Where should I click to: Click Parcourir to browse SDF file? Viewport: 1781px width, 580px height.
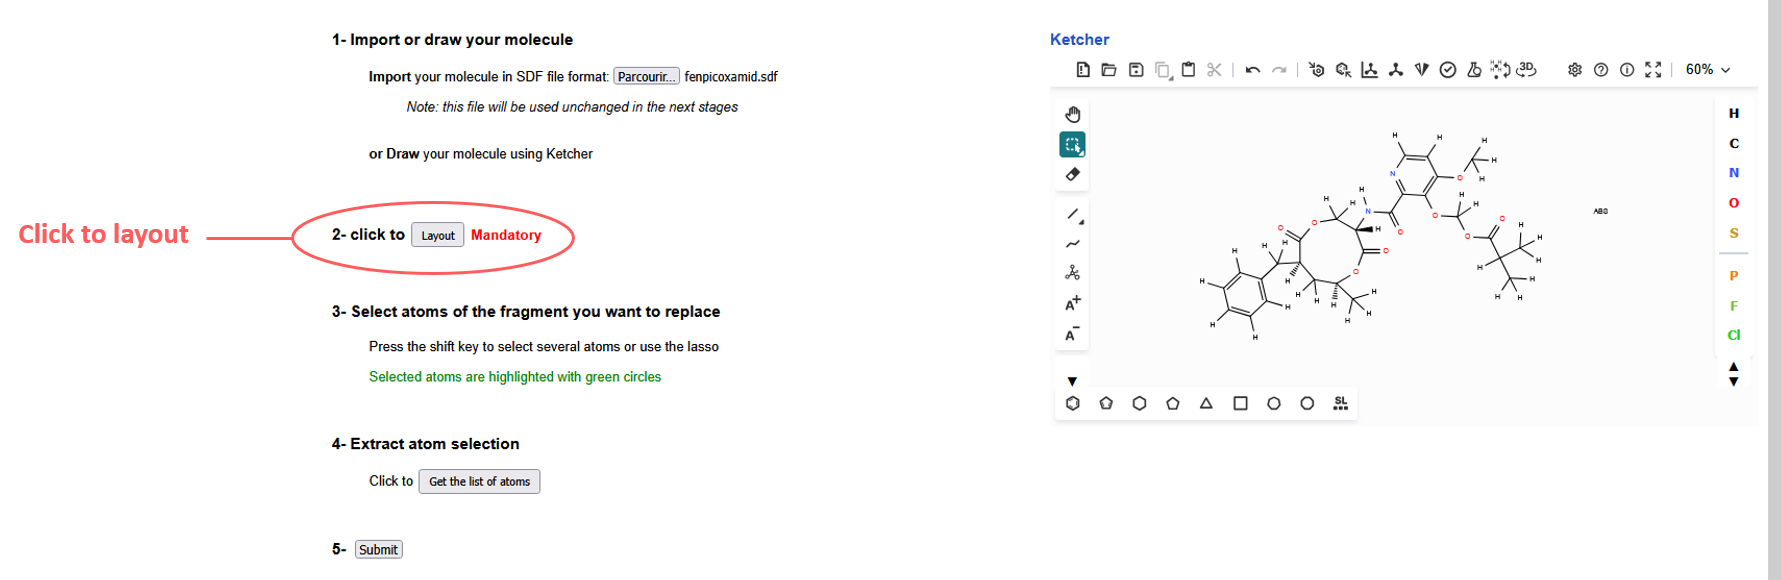pos(646,77)
